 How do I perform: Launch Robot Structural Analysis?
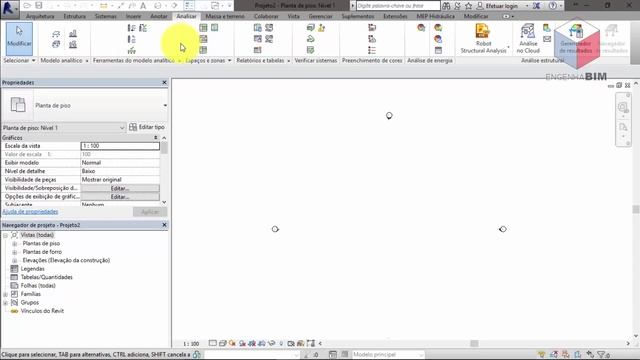[x=483, y=39]
